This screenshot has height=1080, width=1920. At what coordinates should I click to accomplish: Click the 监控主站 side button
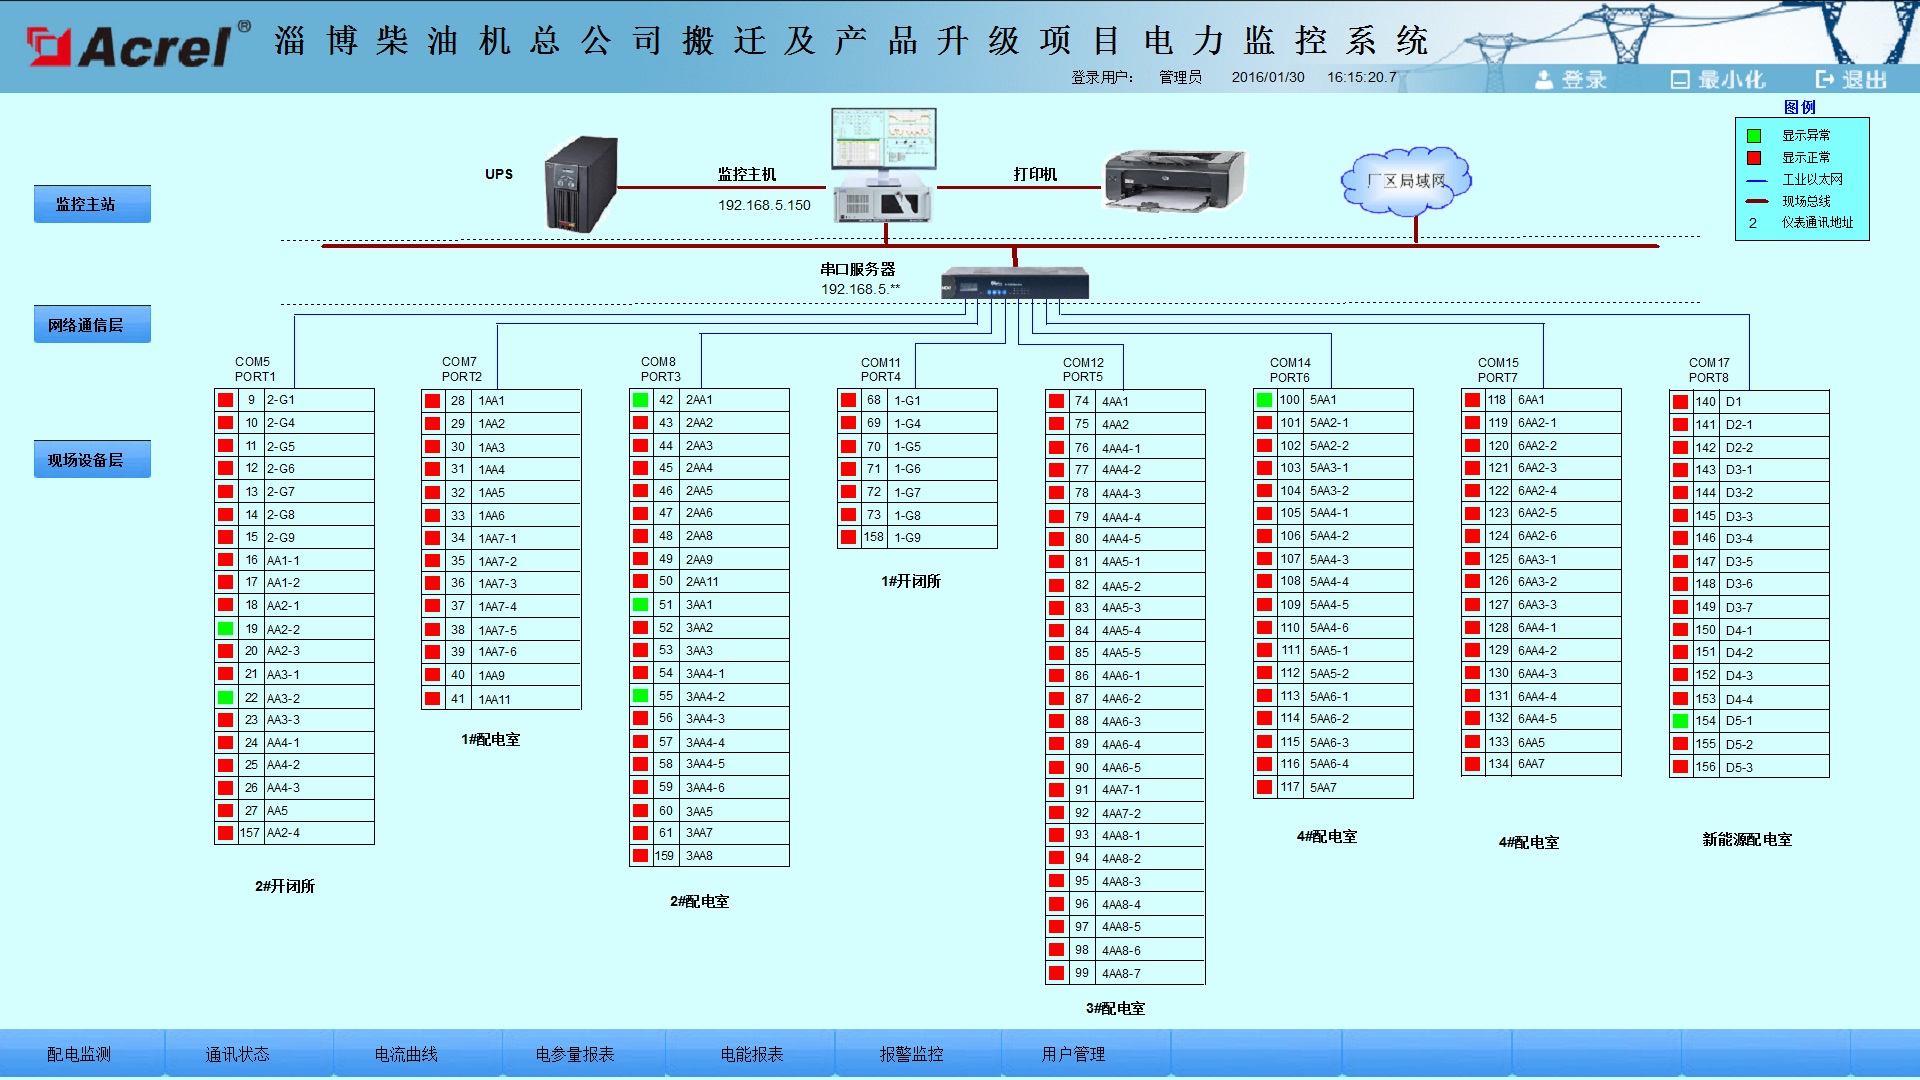point(92,204)
